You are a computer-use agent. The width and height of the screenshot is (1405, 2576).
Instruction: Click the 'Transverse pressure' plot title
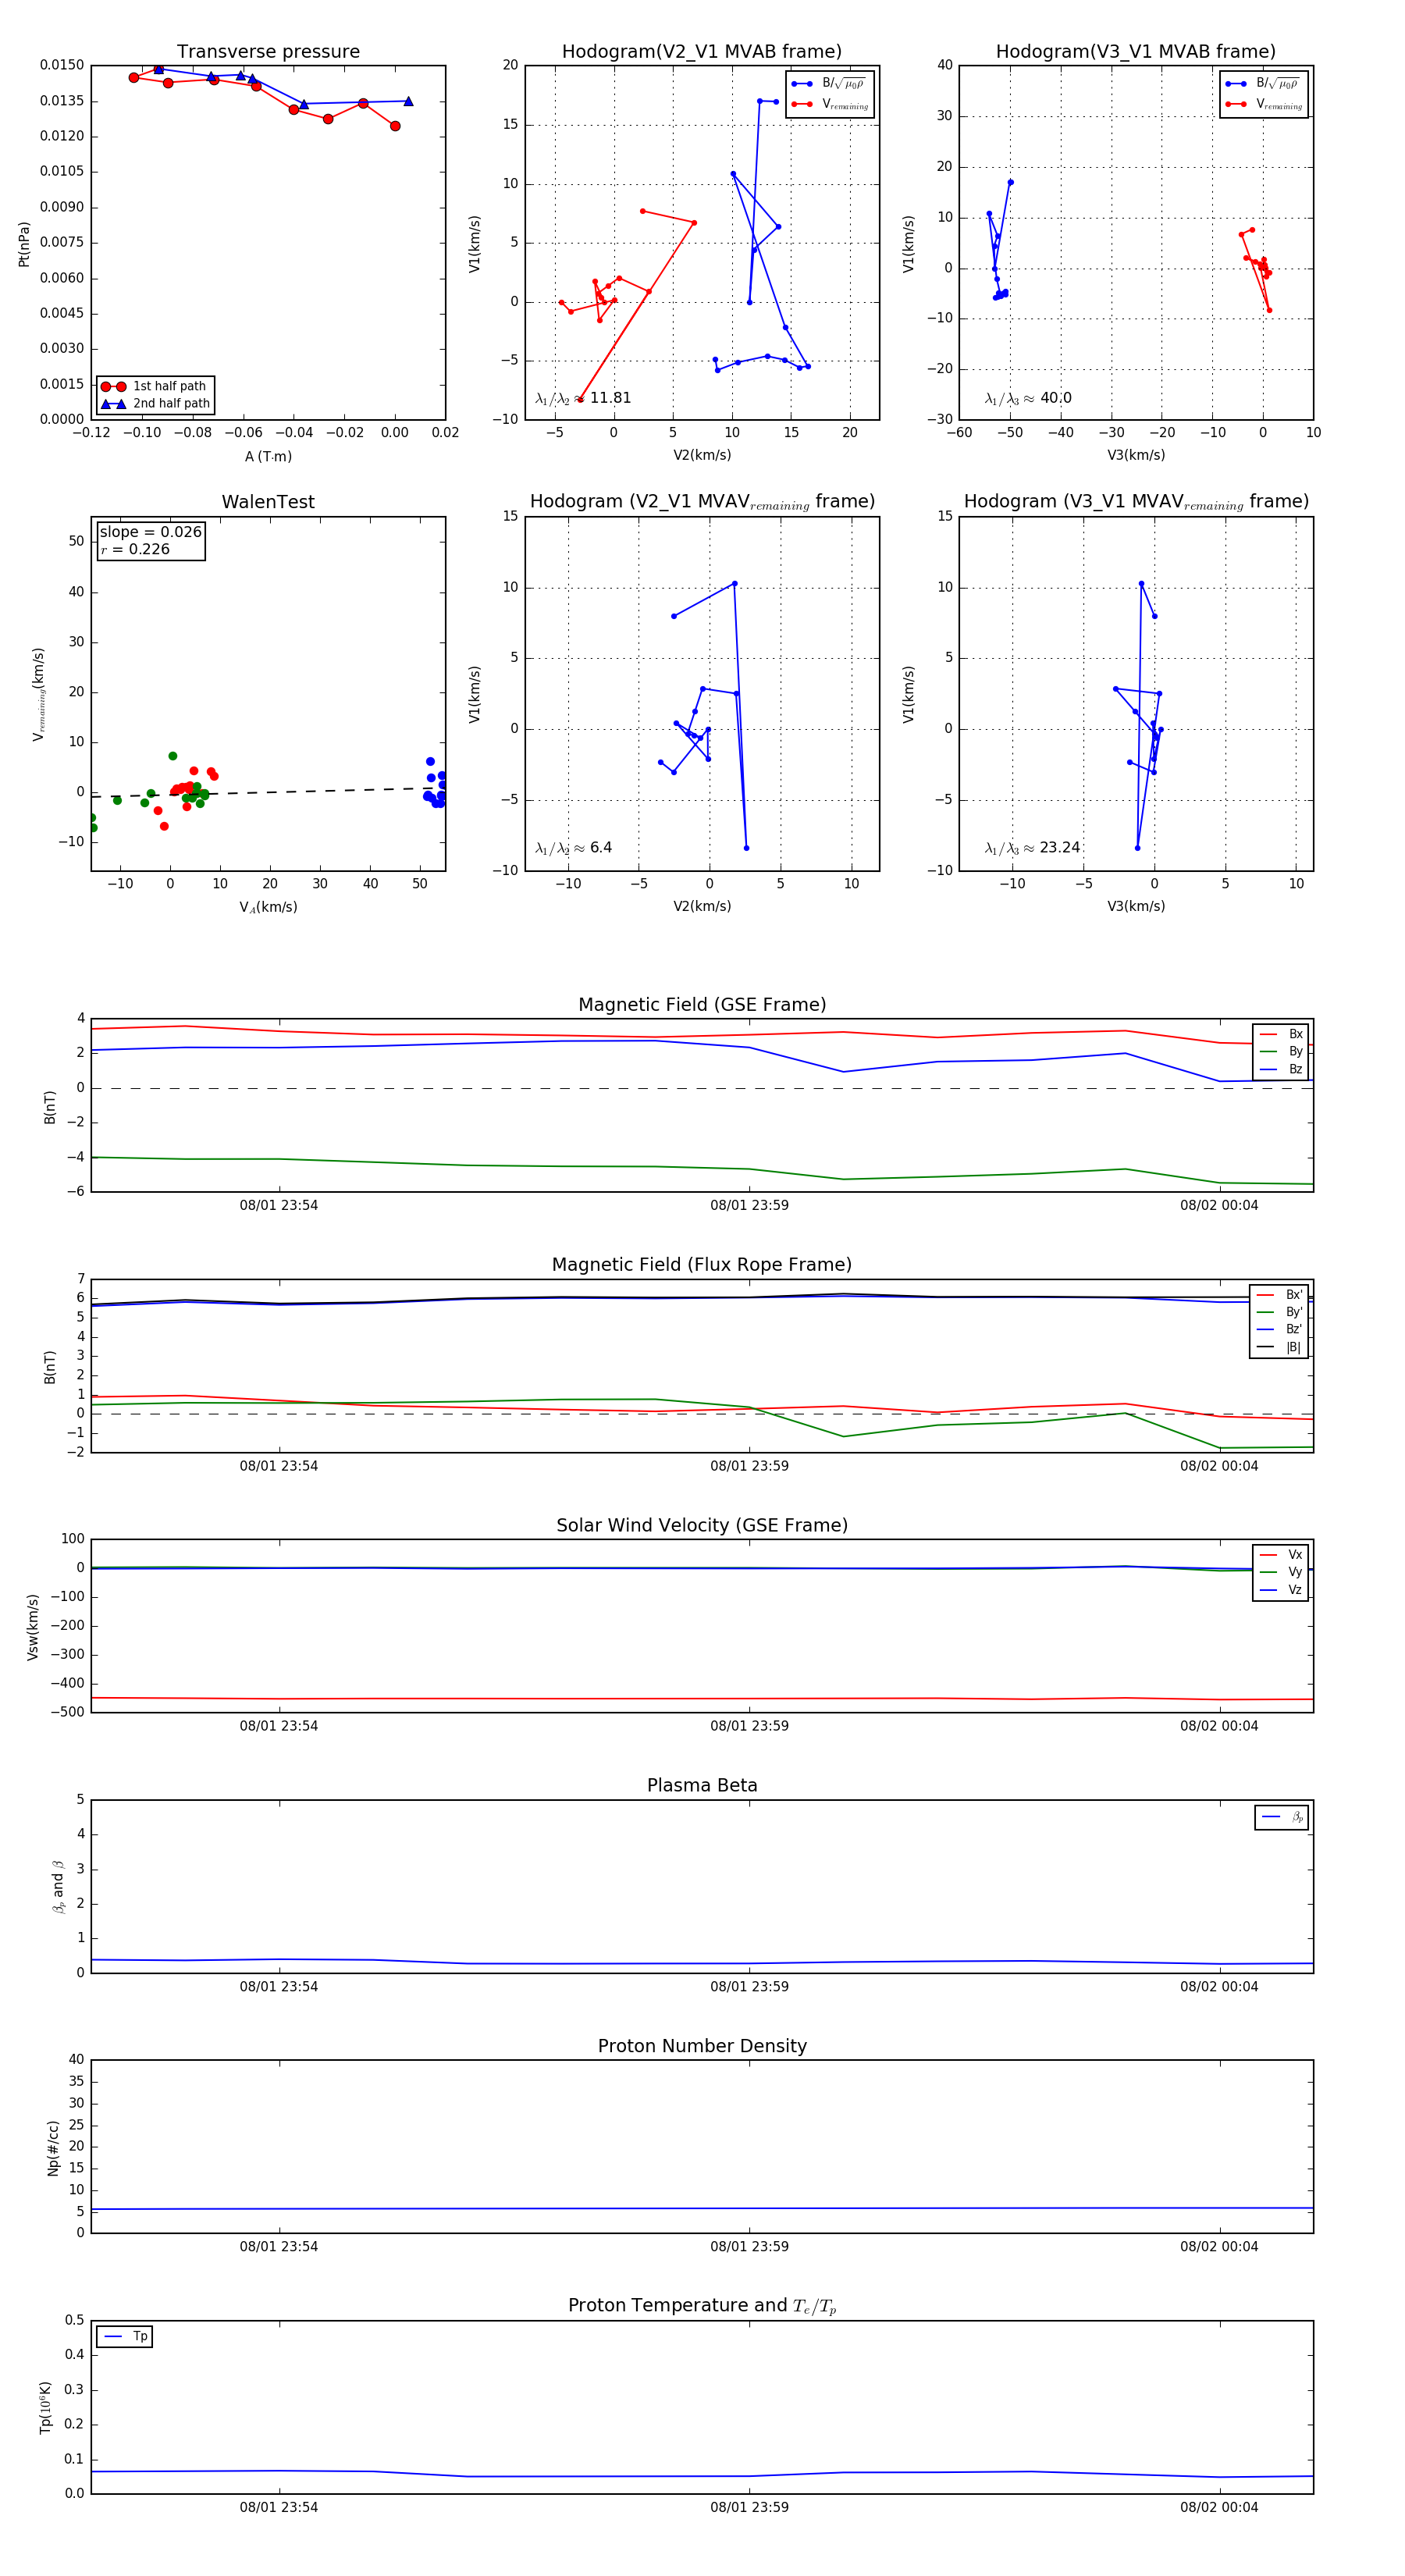tap(268, 52)
